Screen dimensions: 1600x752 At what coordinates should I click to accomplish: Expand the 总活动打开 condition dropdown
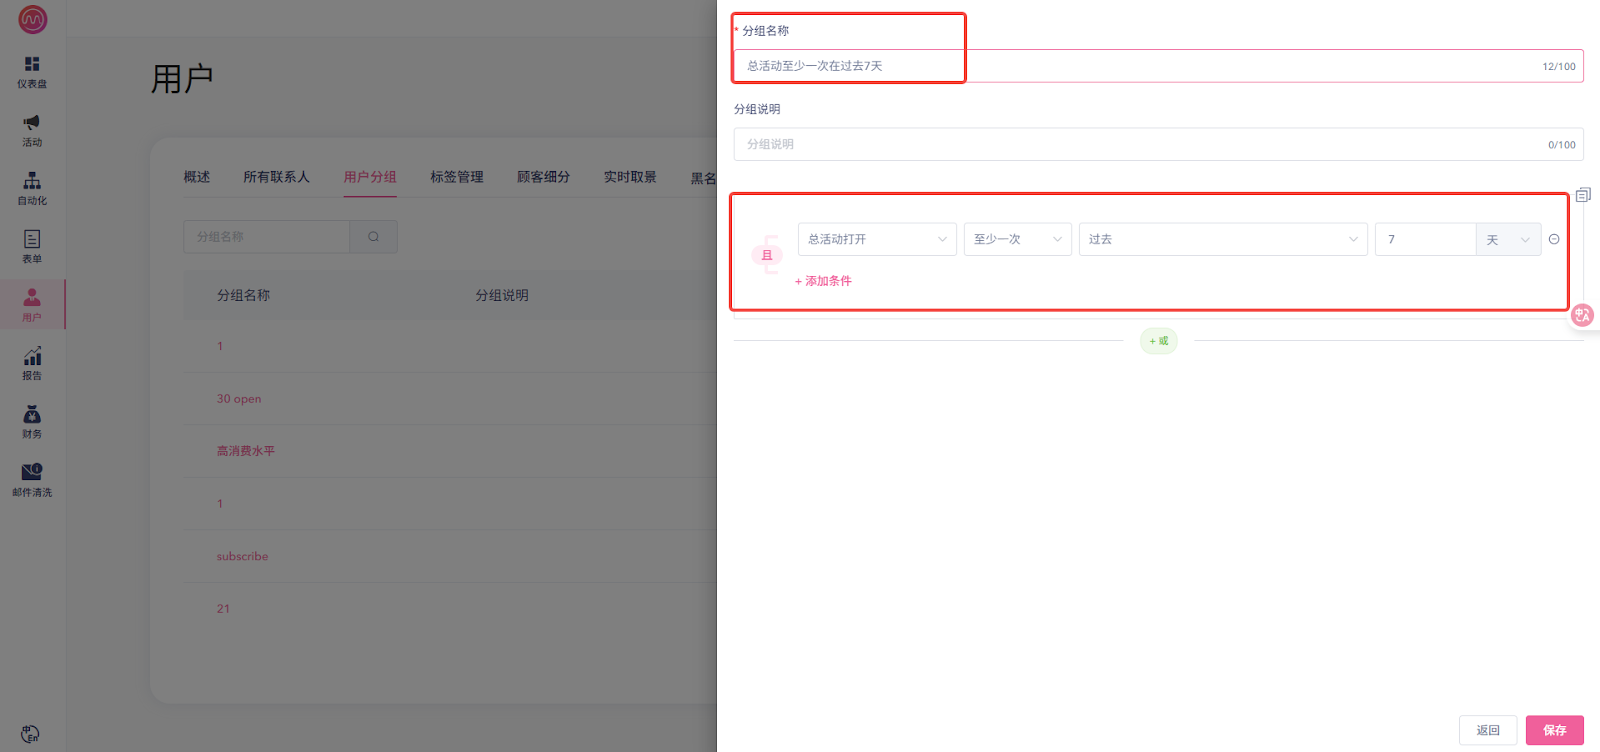coord(877,239)
